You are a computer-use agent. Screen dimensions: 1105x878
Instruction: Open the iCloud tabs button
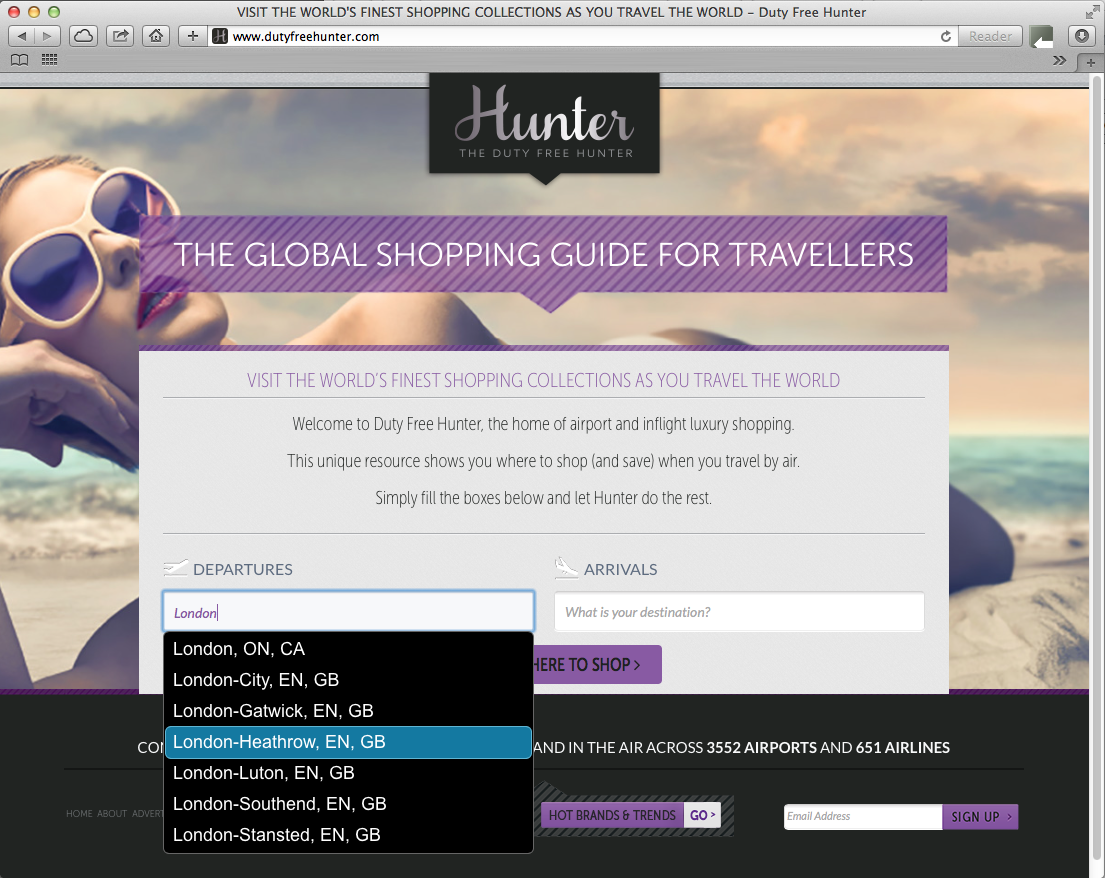(84, 36)
